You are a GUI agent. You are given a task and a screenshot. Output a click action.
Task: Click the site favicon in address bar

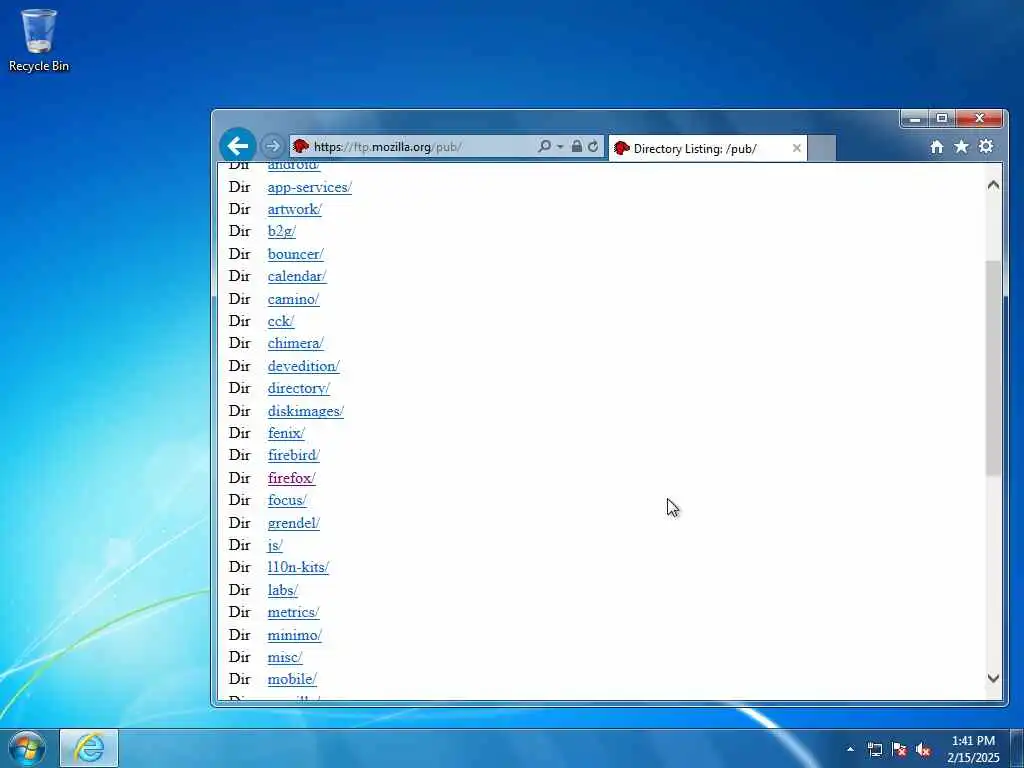coord(300,146)
